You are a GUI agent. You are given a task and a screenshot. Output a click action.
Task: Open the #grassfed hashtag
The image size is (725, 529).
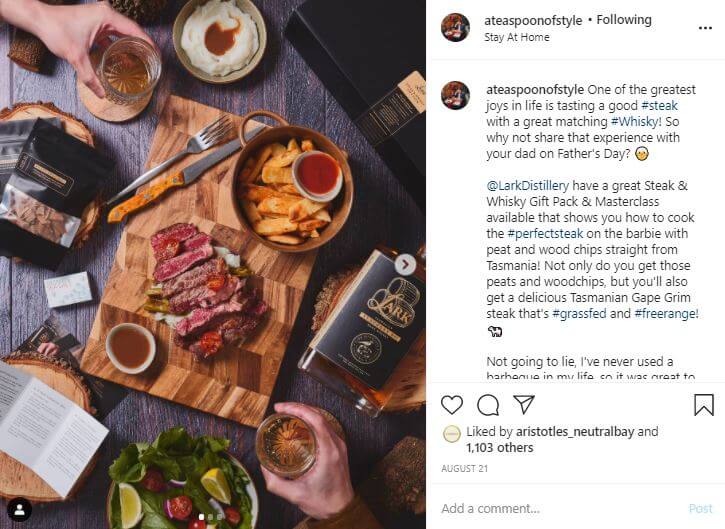579,314
